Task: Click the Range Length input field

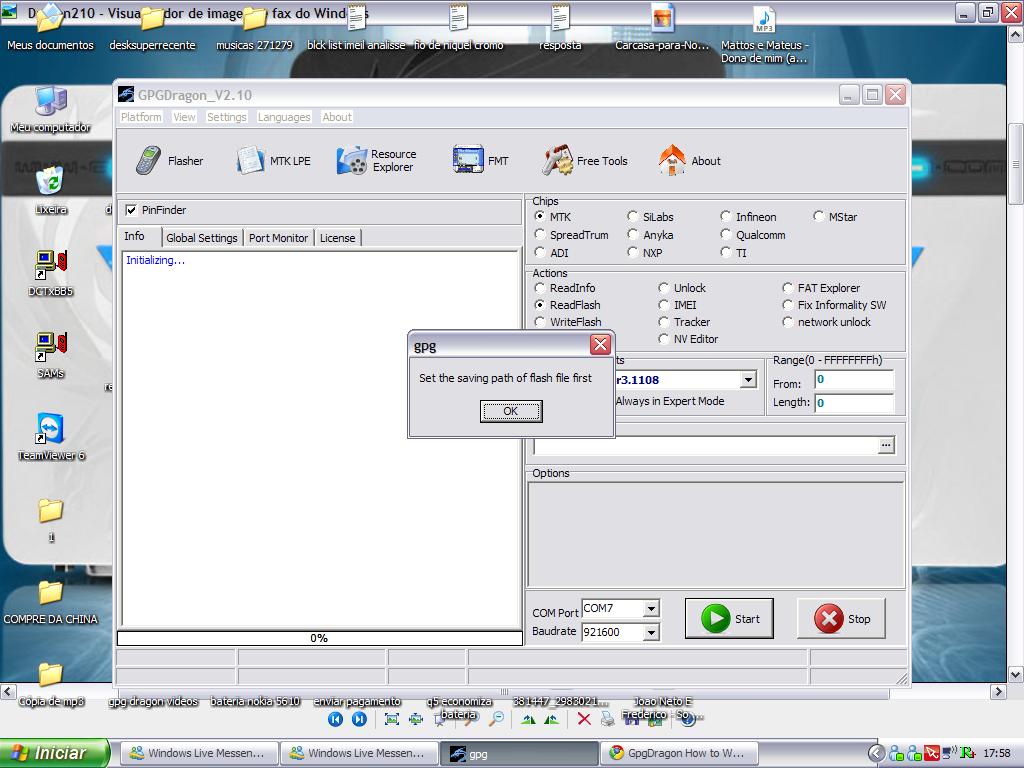Action: (854, 402)
